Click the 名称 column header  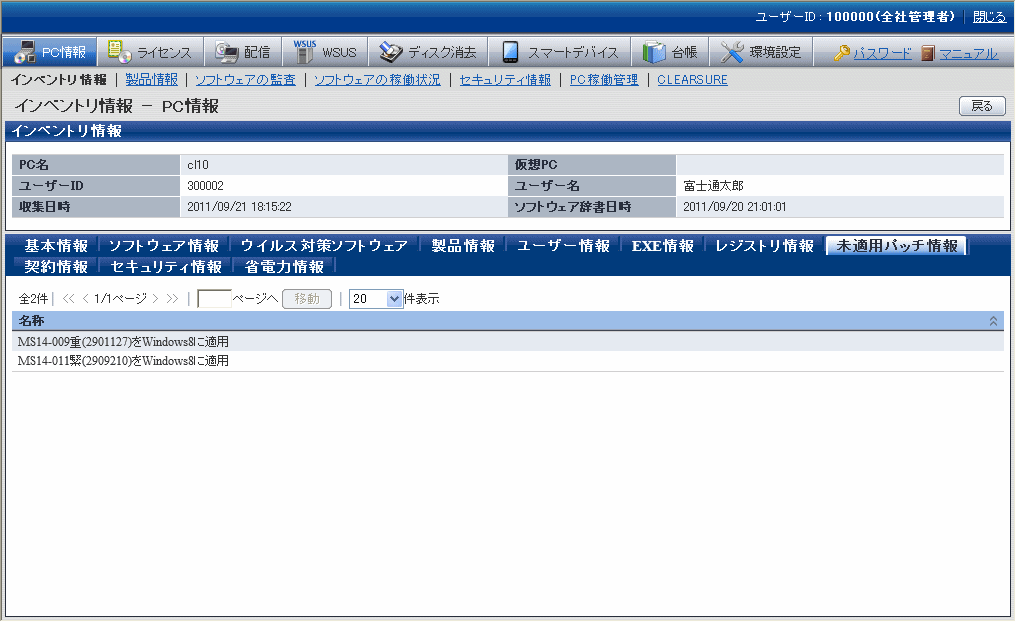tap(508, 321)
